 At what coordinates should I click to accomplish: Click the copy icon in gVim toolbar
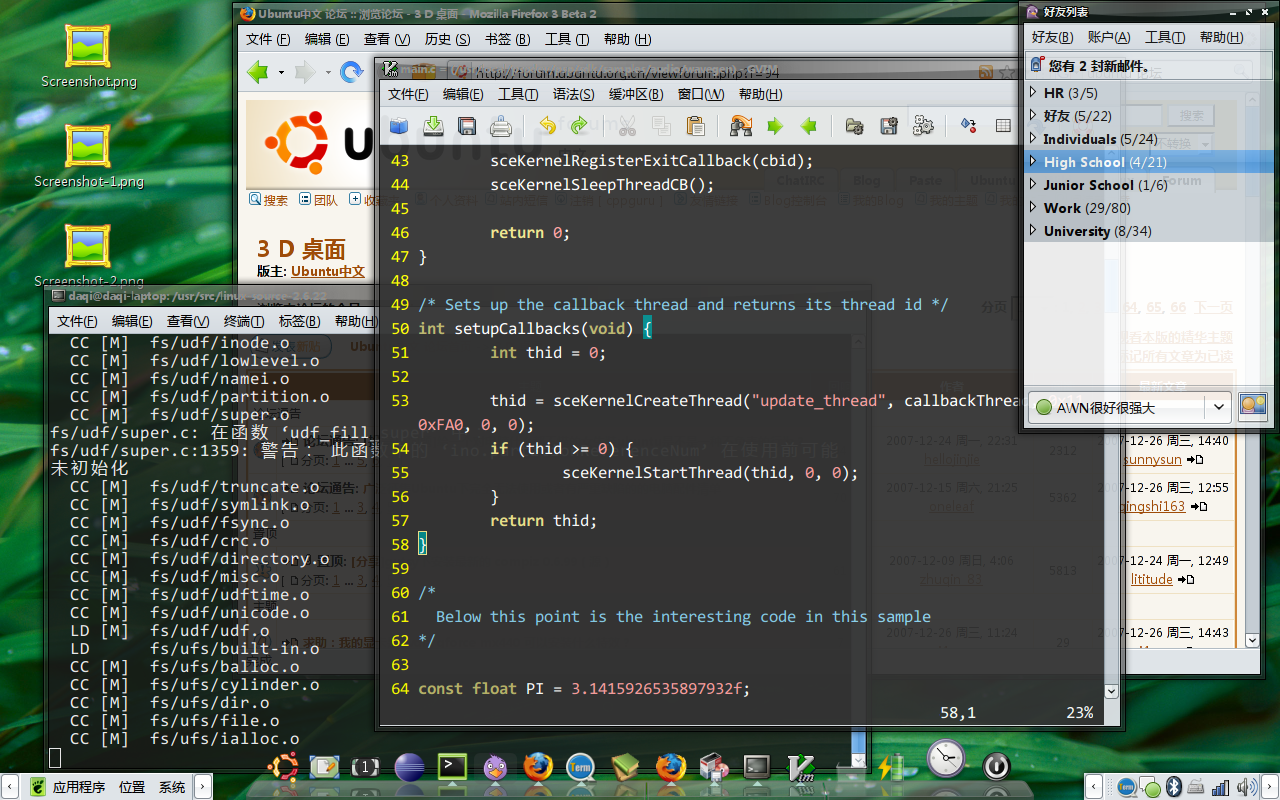click(661, 126)
